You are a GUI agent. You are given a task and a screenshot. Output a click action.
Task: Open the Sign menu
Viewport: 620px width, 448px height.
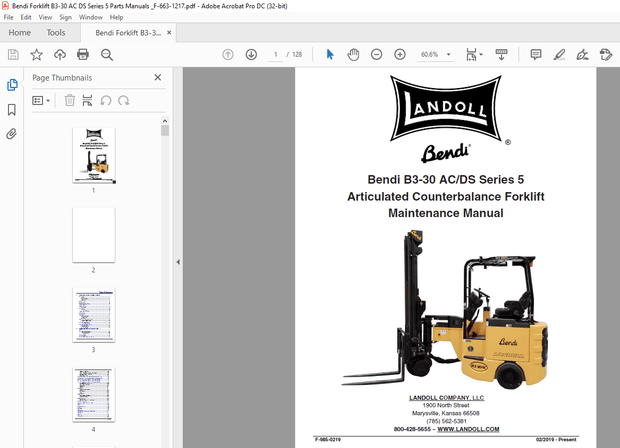(66, 17)
